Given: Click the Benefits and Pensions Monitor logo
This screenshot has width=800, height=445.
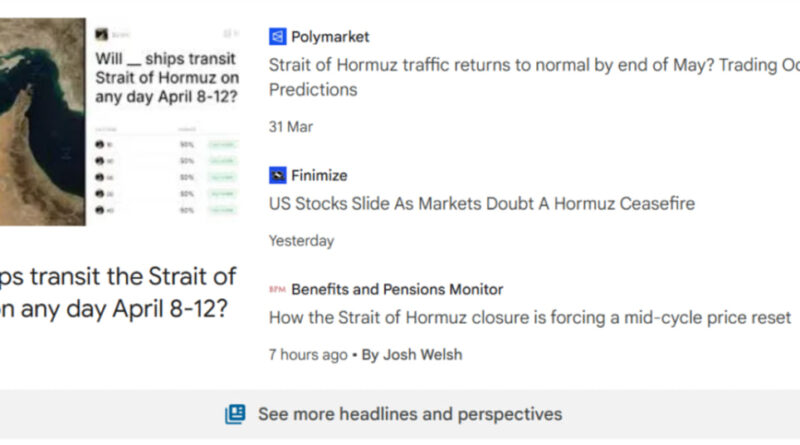Looking at the screenshot, I should pos(278,290).
